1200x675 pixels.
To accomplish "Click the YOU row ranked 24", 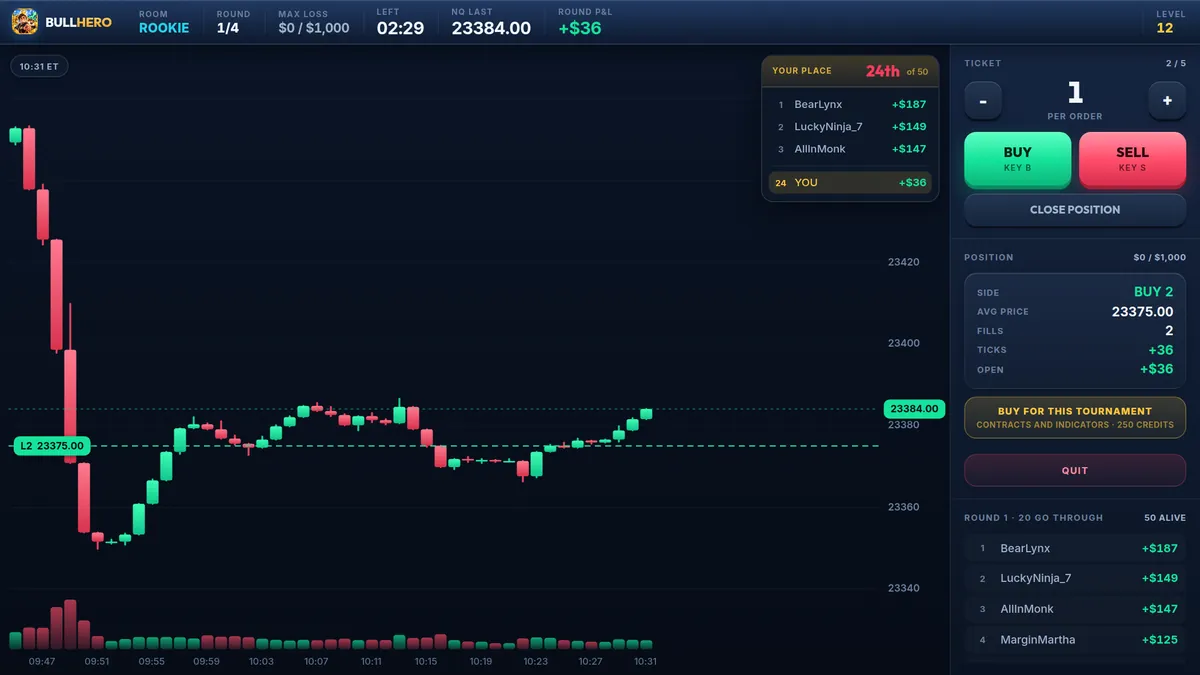I will point(851,183).
